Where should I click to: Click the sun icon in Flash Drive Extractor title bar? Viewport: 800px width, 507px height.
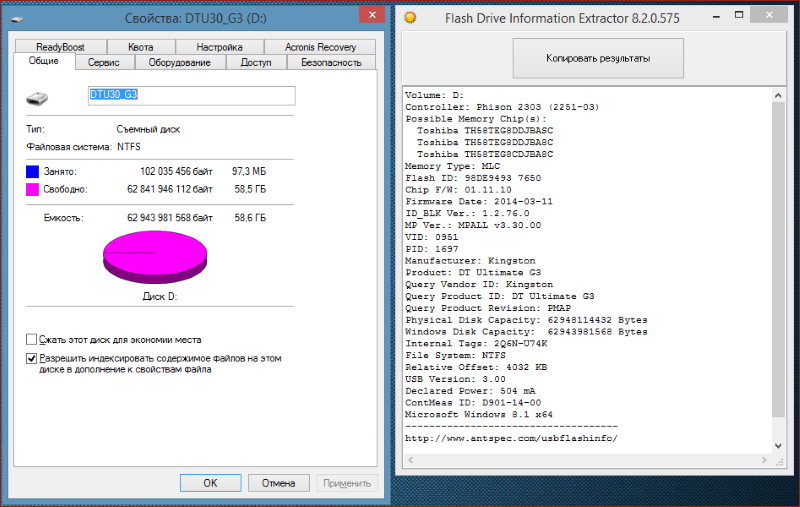point(410,18)
